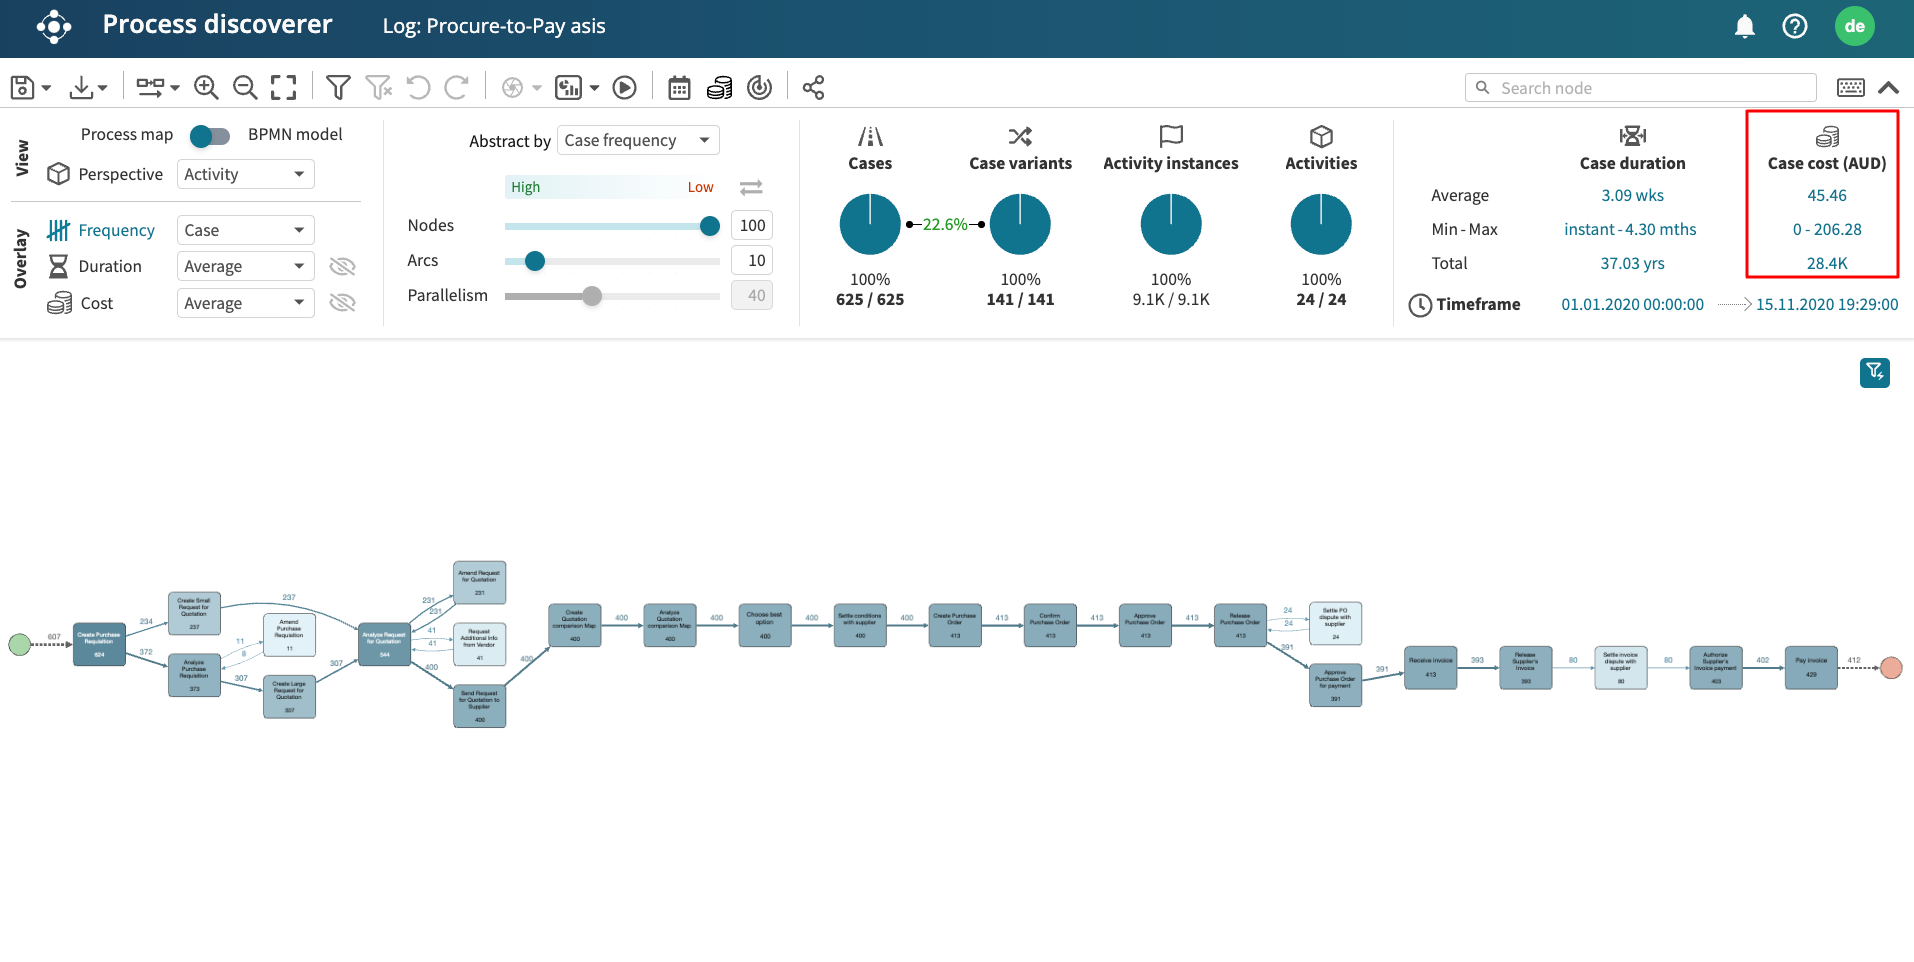Show the Duration overlay eye toggle
Screen dimensions: 1914x962
(342, 266)
